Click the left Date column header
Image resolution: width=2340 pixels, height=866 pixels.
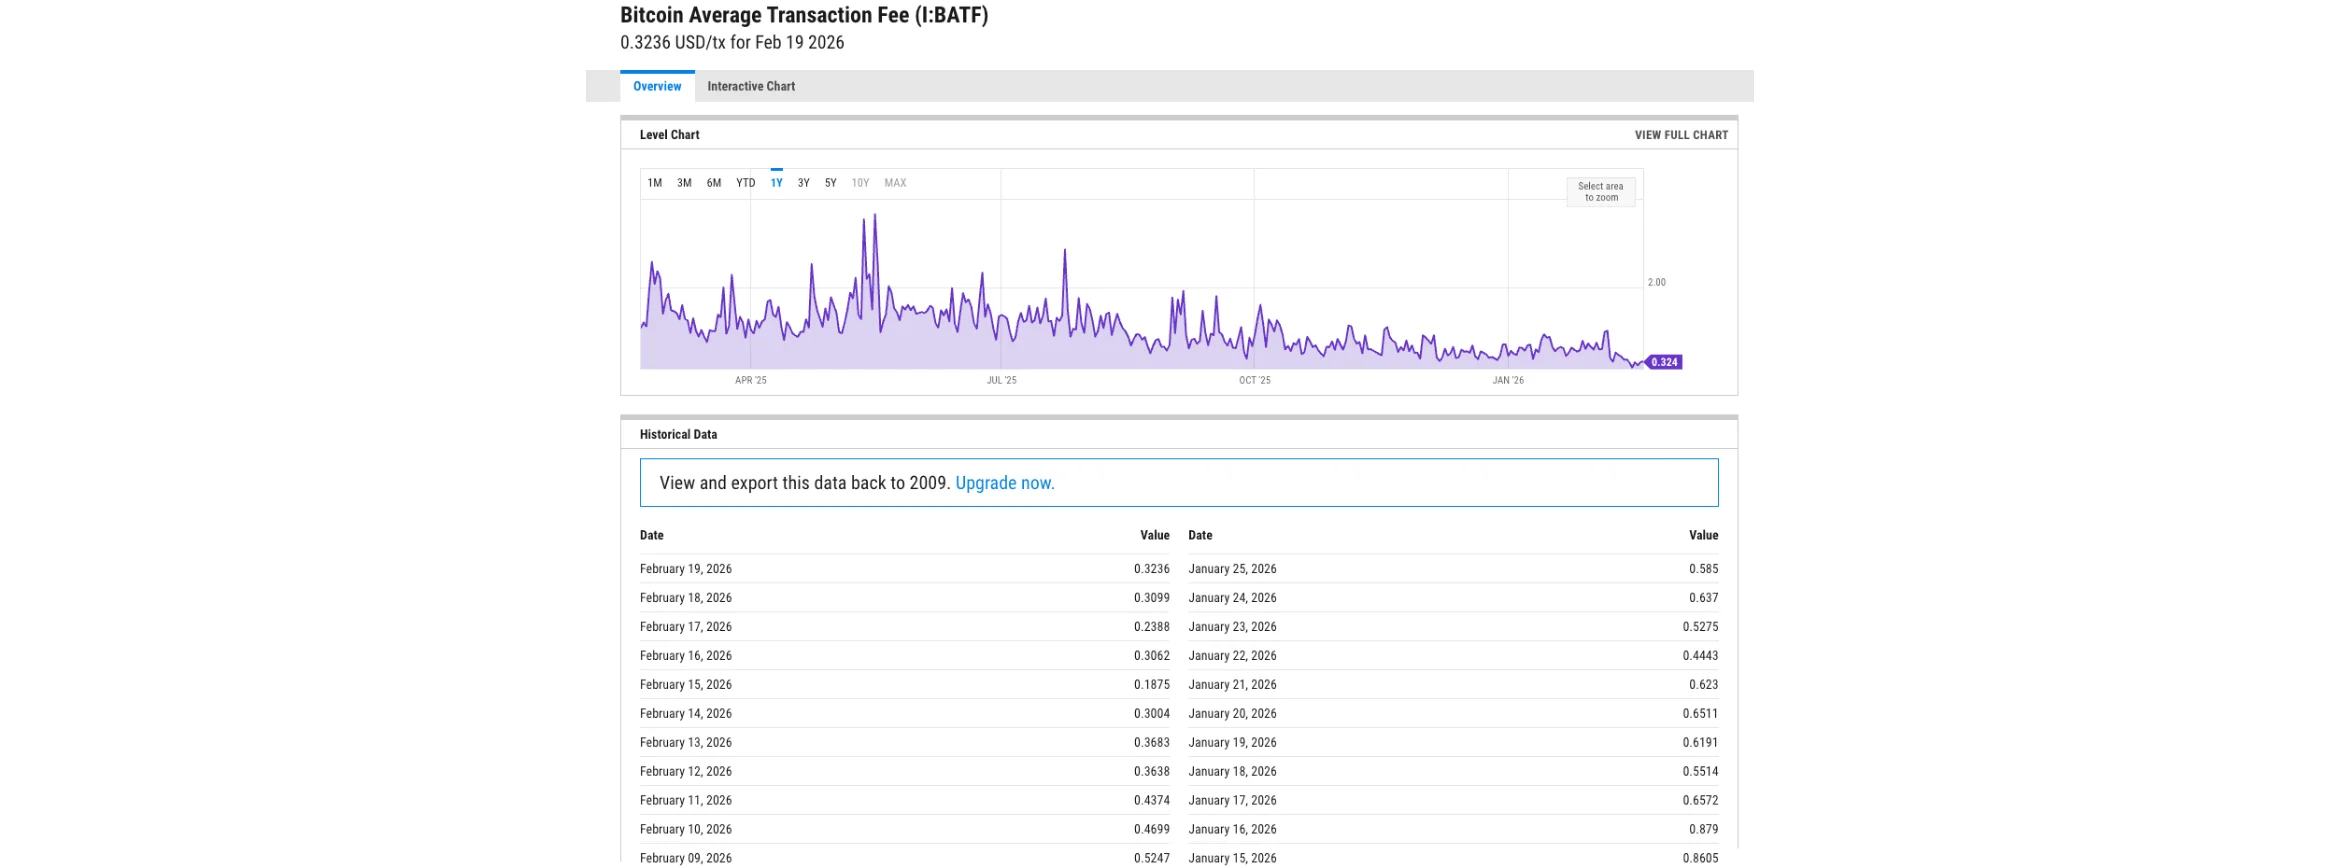tap(652, 535)
